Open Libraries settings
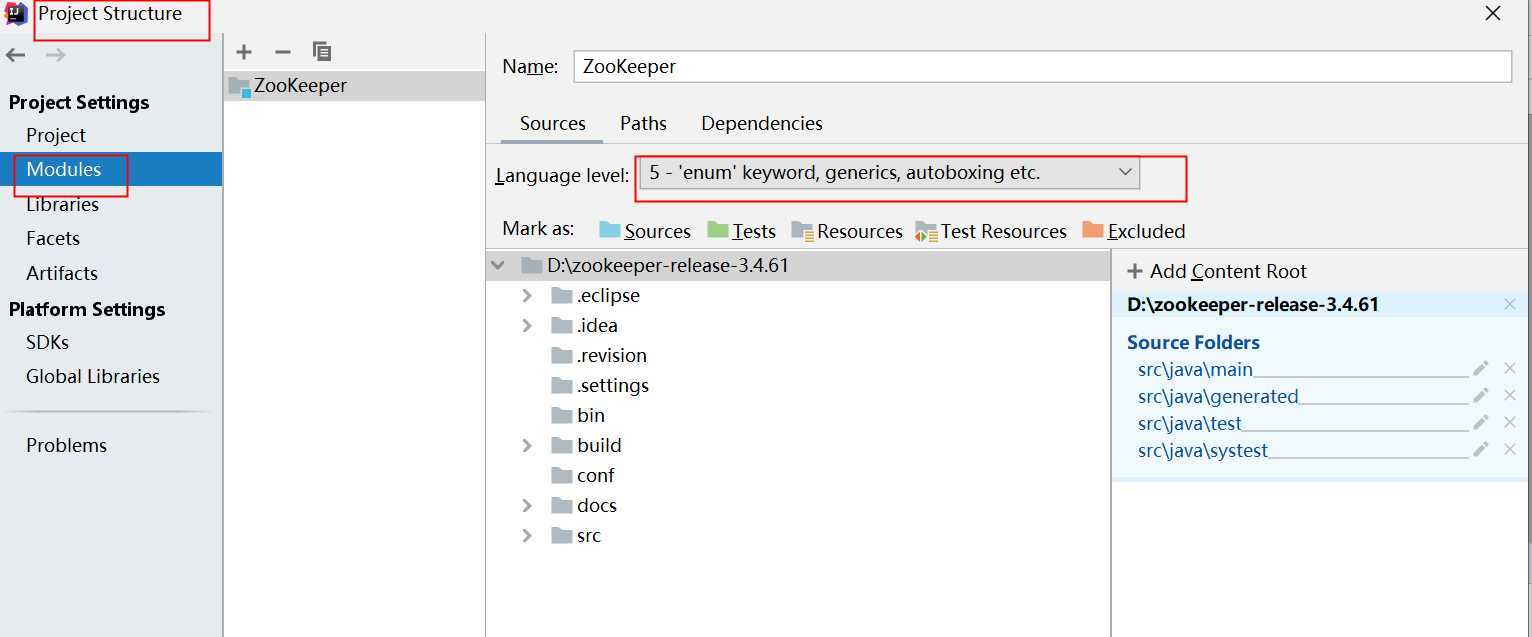 coord(62,204)
